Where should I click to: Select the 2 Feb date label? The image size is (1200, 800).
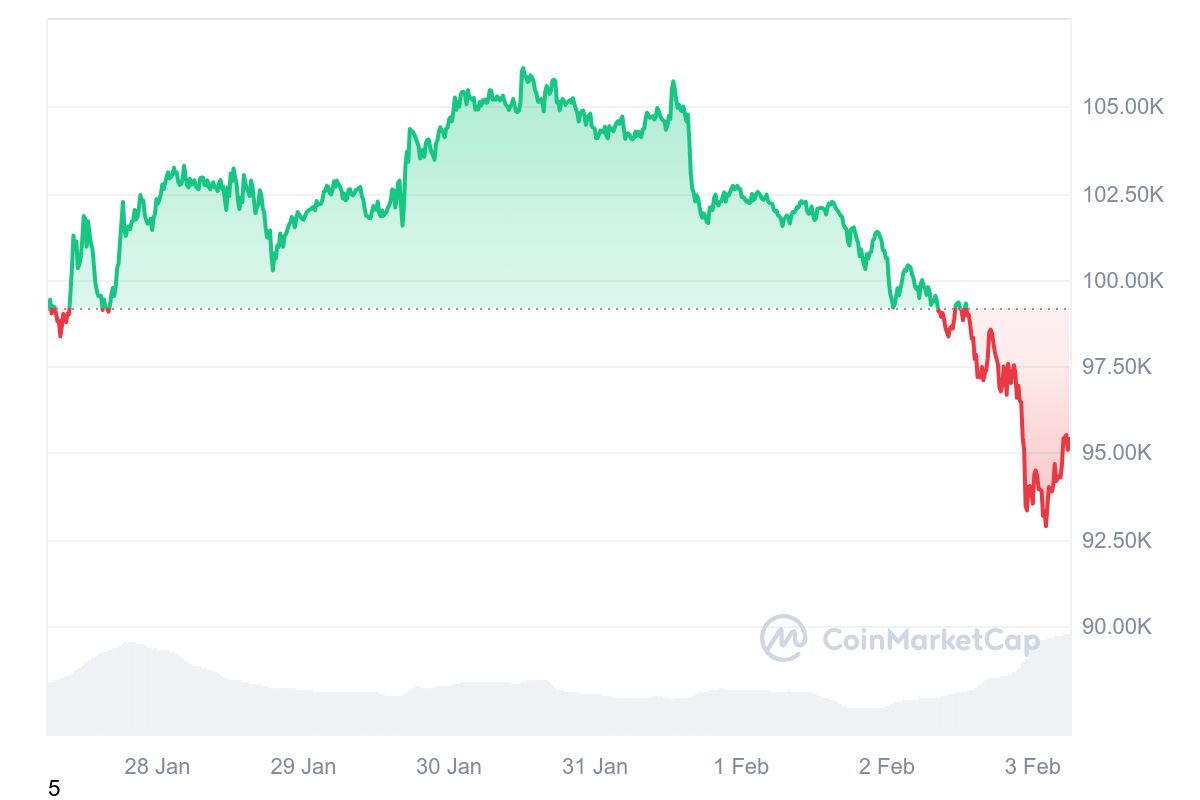click(887, 767)
